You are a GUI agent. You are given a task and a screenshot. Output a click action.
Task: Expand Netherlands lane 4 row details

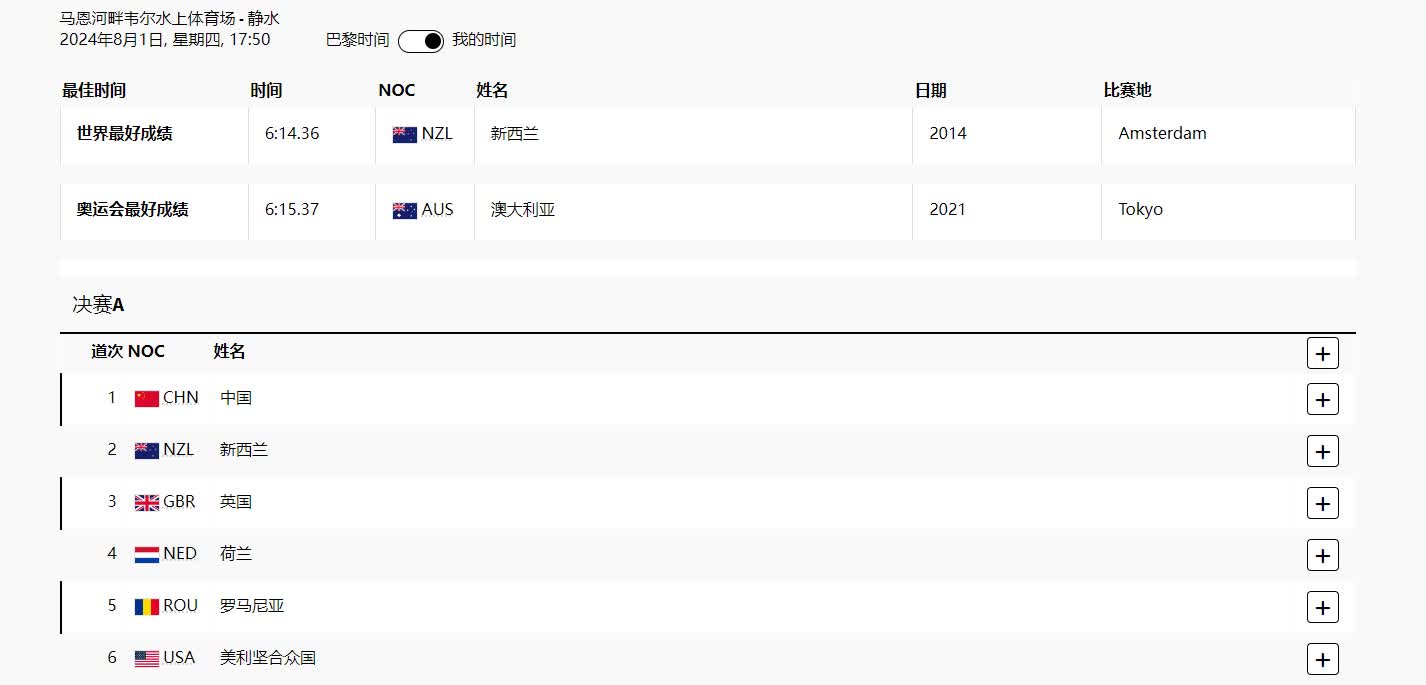[1322, 555]
